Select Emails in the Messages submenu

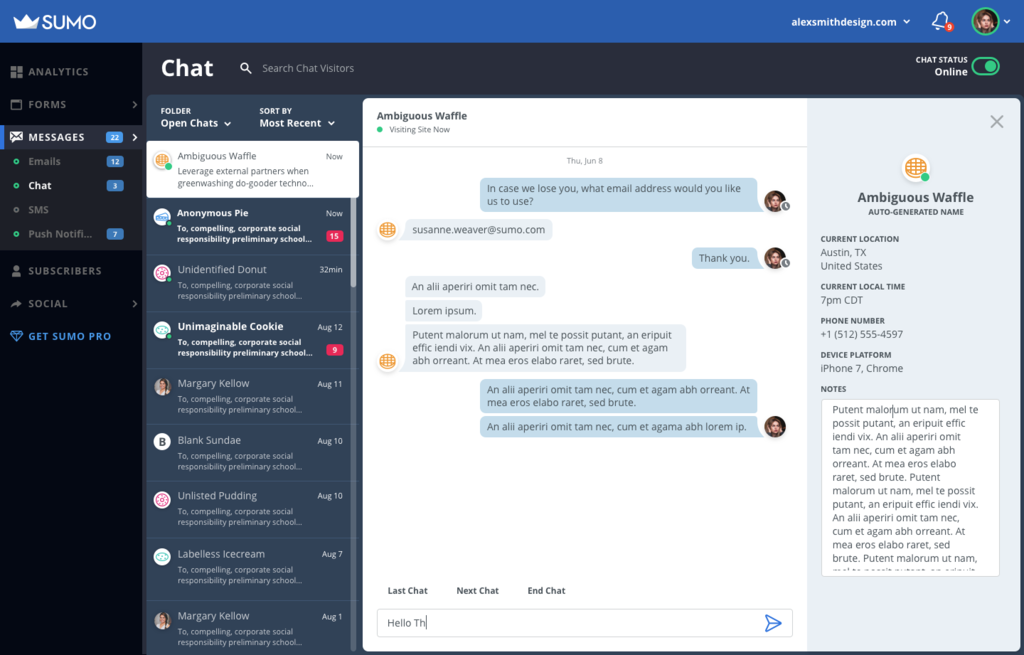(44, 161)
